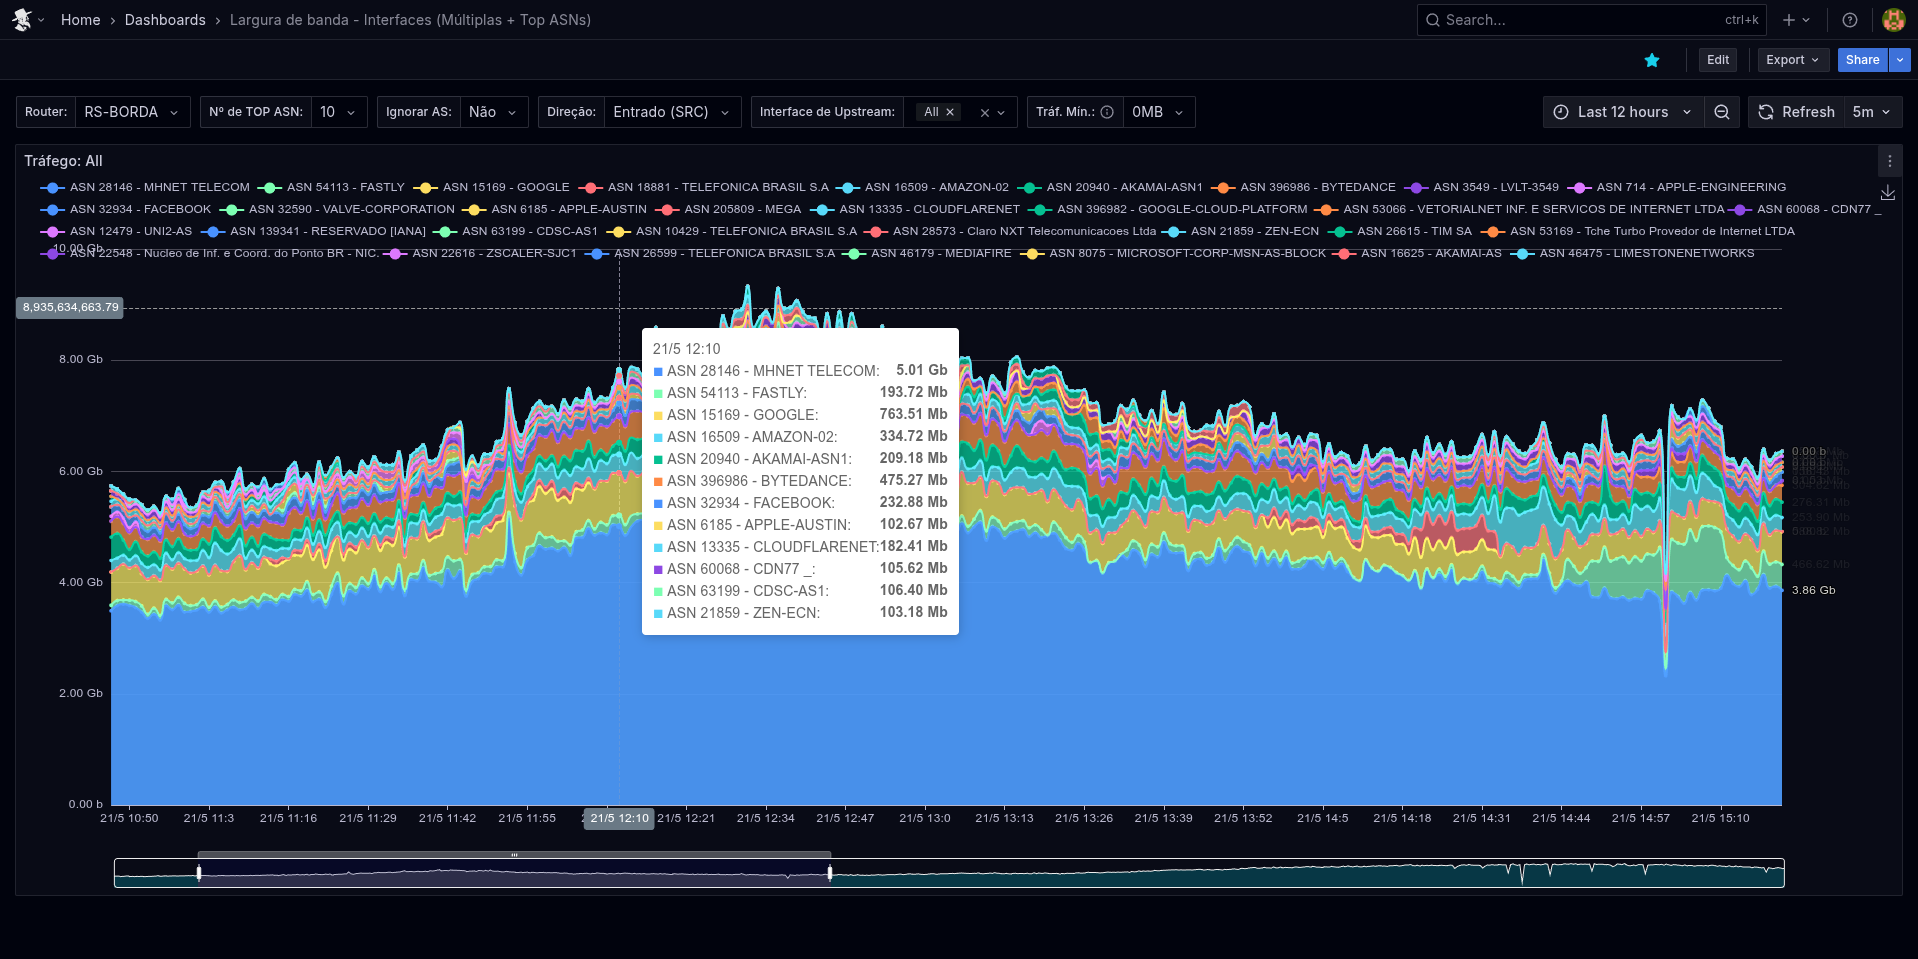Click the plus new-item icon in top bar
This screenshot has height=959, width=1918.
pyautogui.click(x=1789, y=20)
